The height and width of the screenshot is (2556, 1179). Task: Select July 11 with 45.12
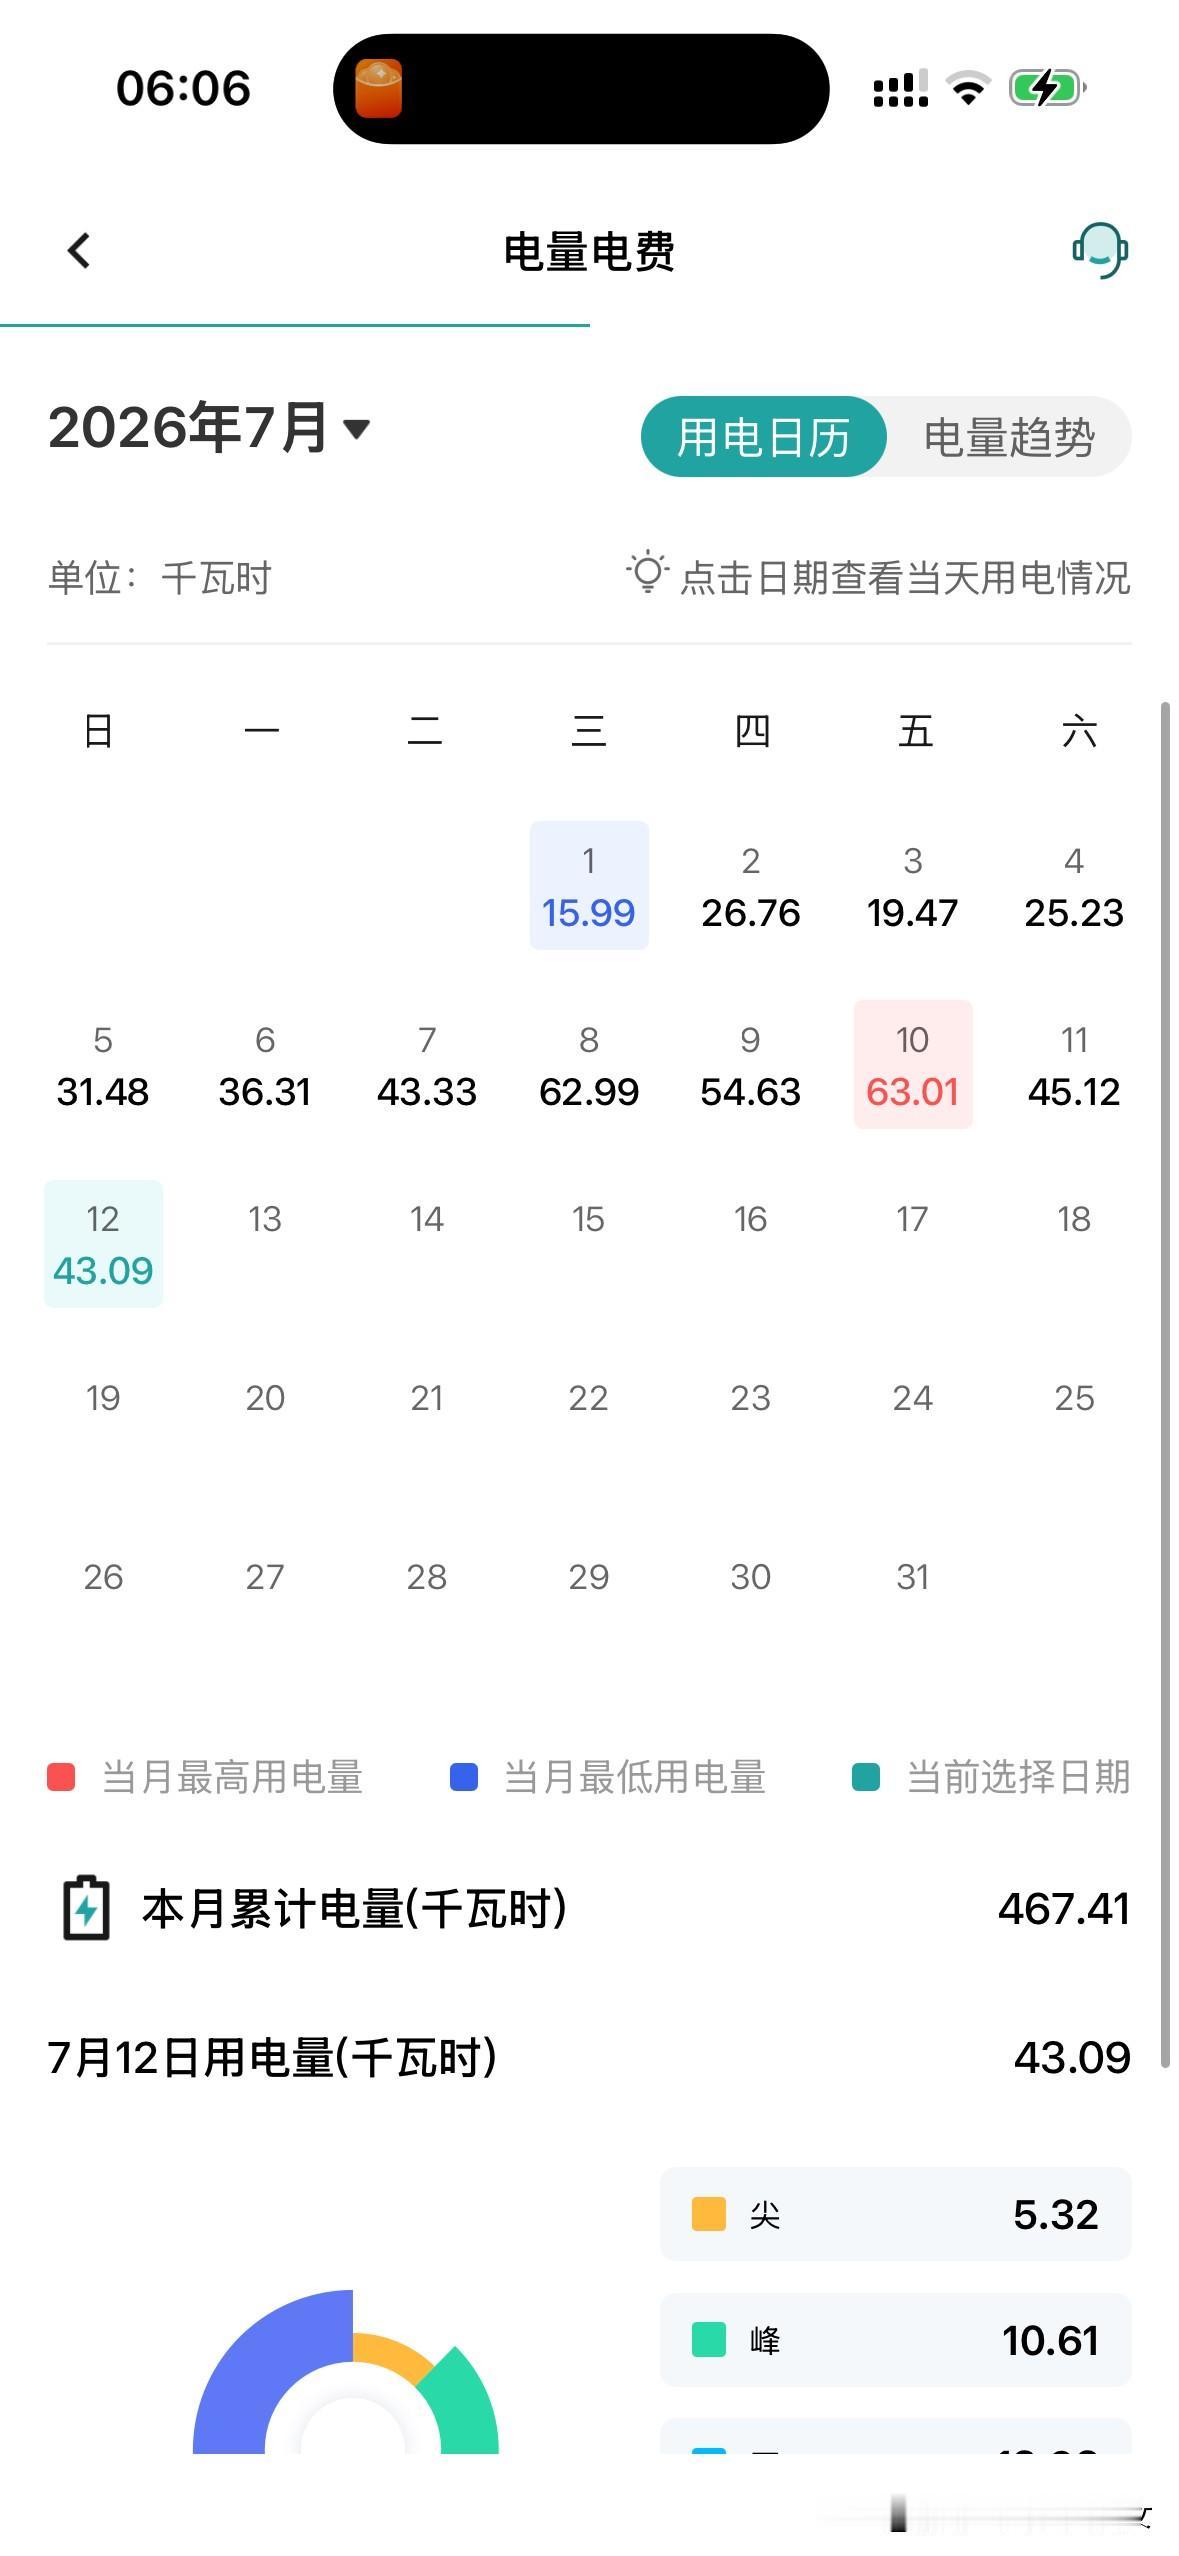pyautogui.click(x=1074, y=1064)
